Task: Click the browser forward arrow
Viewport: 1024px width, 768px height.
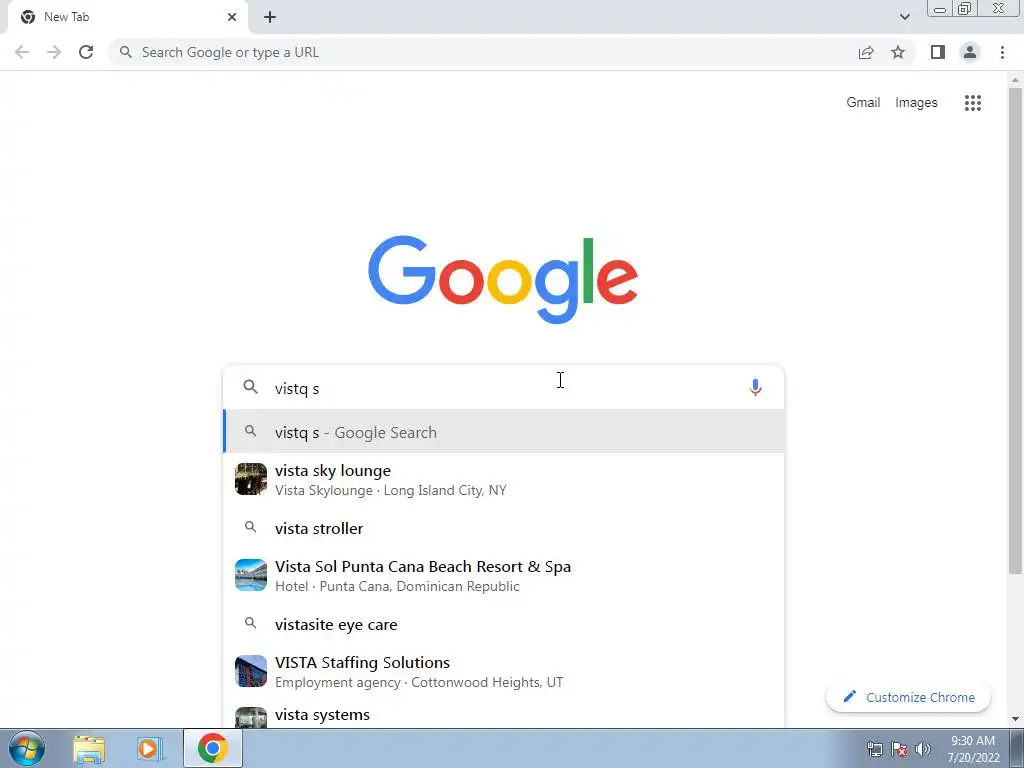Action: [54, 52]
